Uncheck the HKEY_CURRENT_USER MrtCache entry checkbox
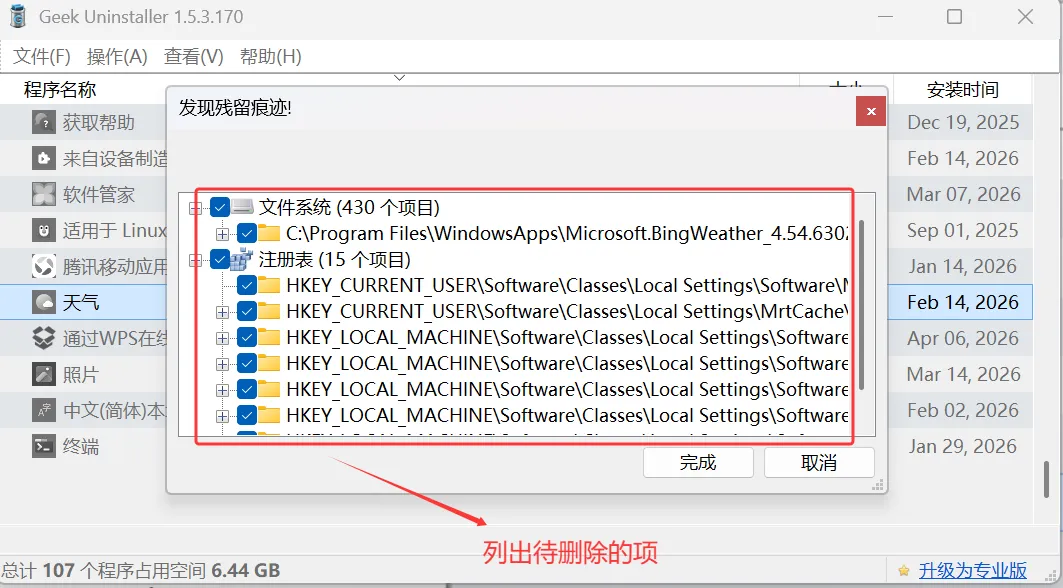 247,311
